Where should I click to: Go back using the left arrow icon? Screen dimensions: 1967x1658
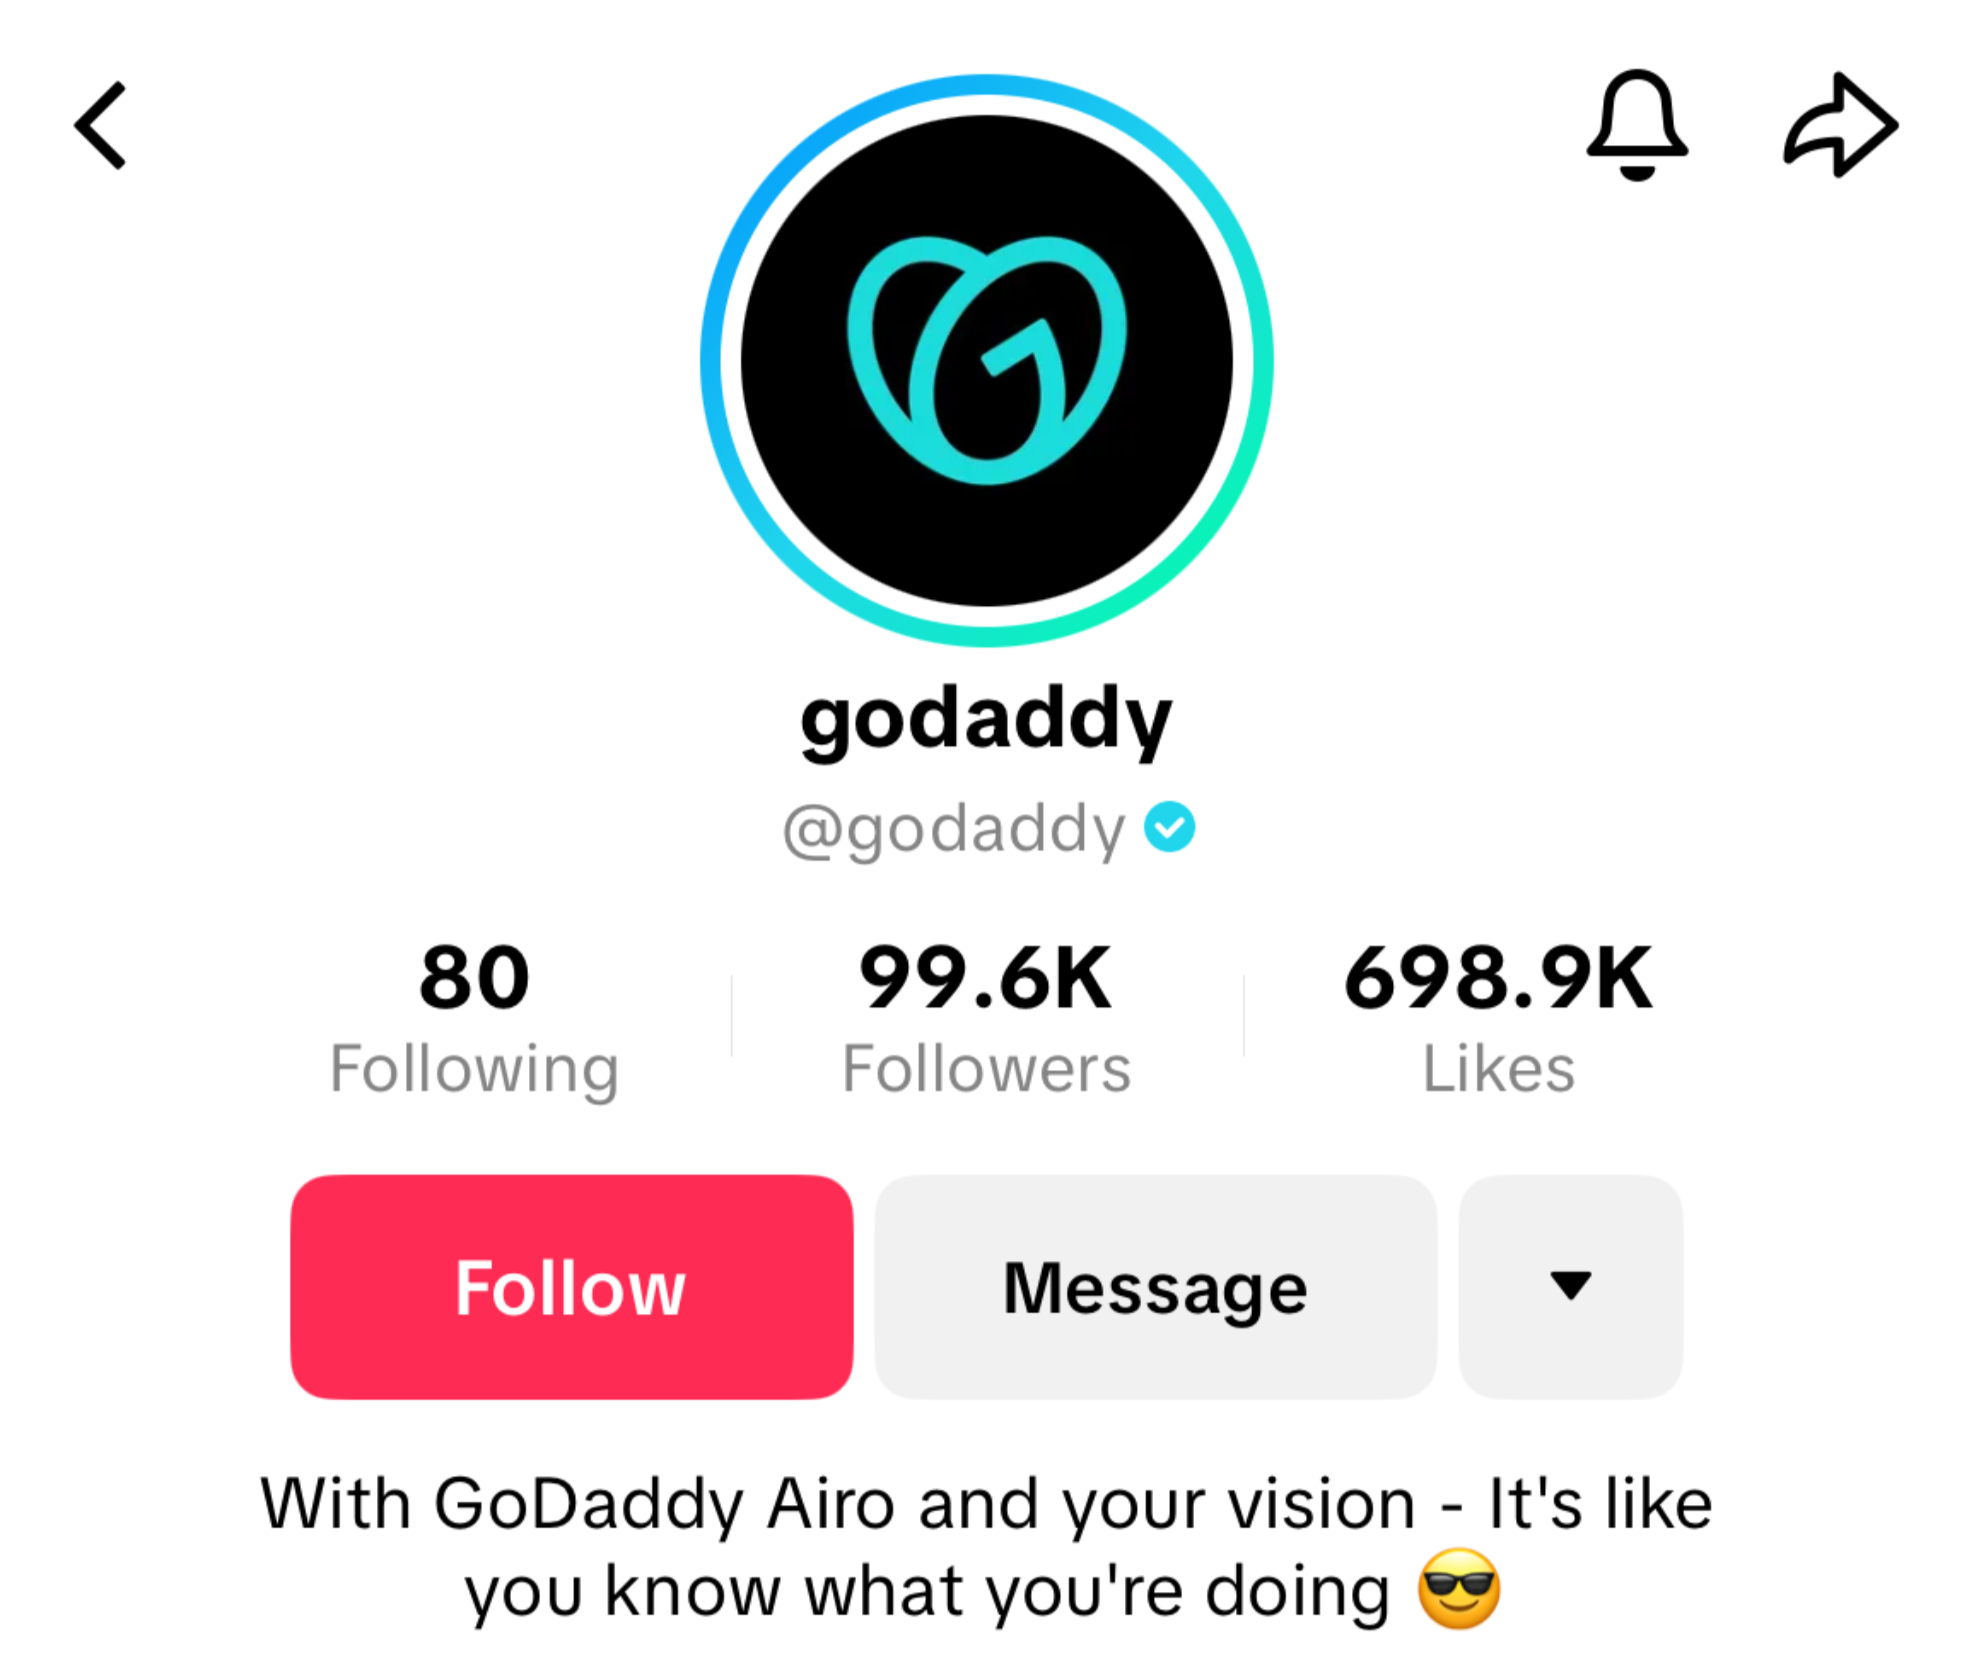click(100, 125)
